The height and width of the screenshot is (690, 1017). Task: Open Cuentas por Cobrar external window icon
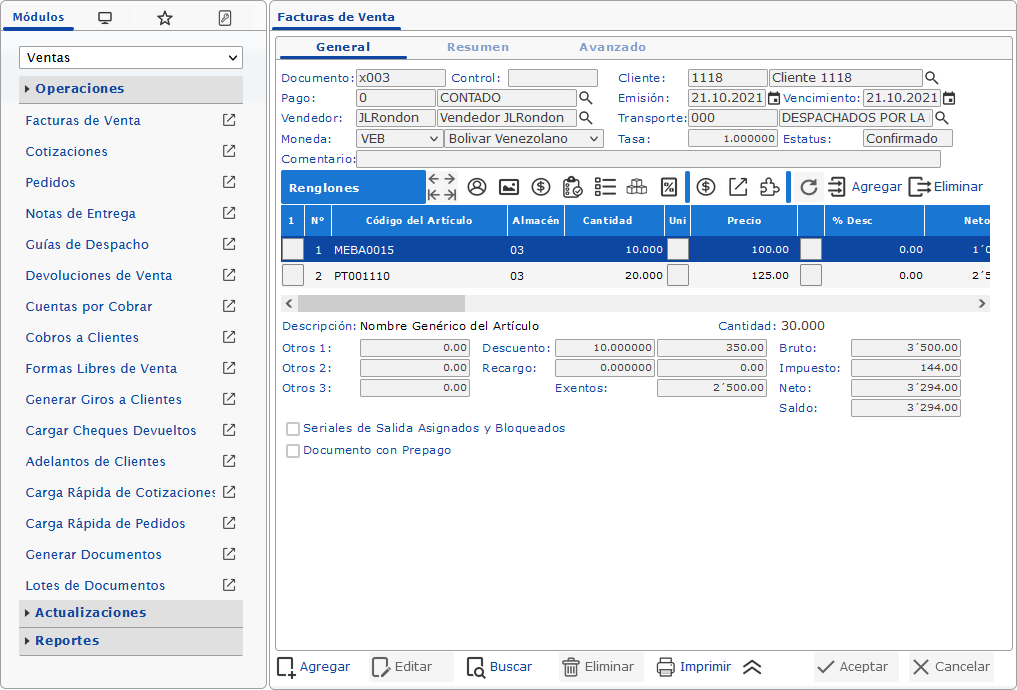(229, 306)
